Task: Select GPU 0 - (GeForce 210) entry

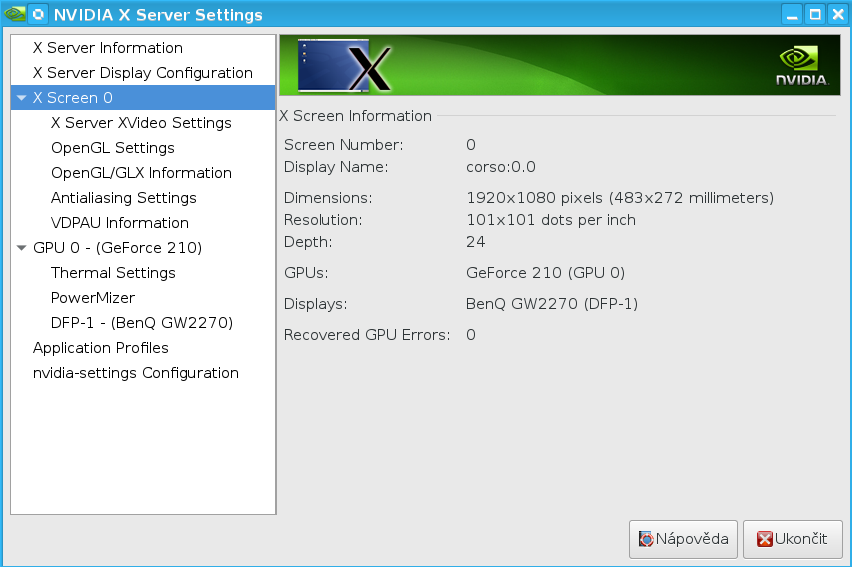Action: pos(117,248)
